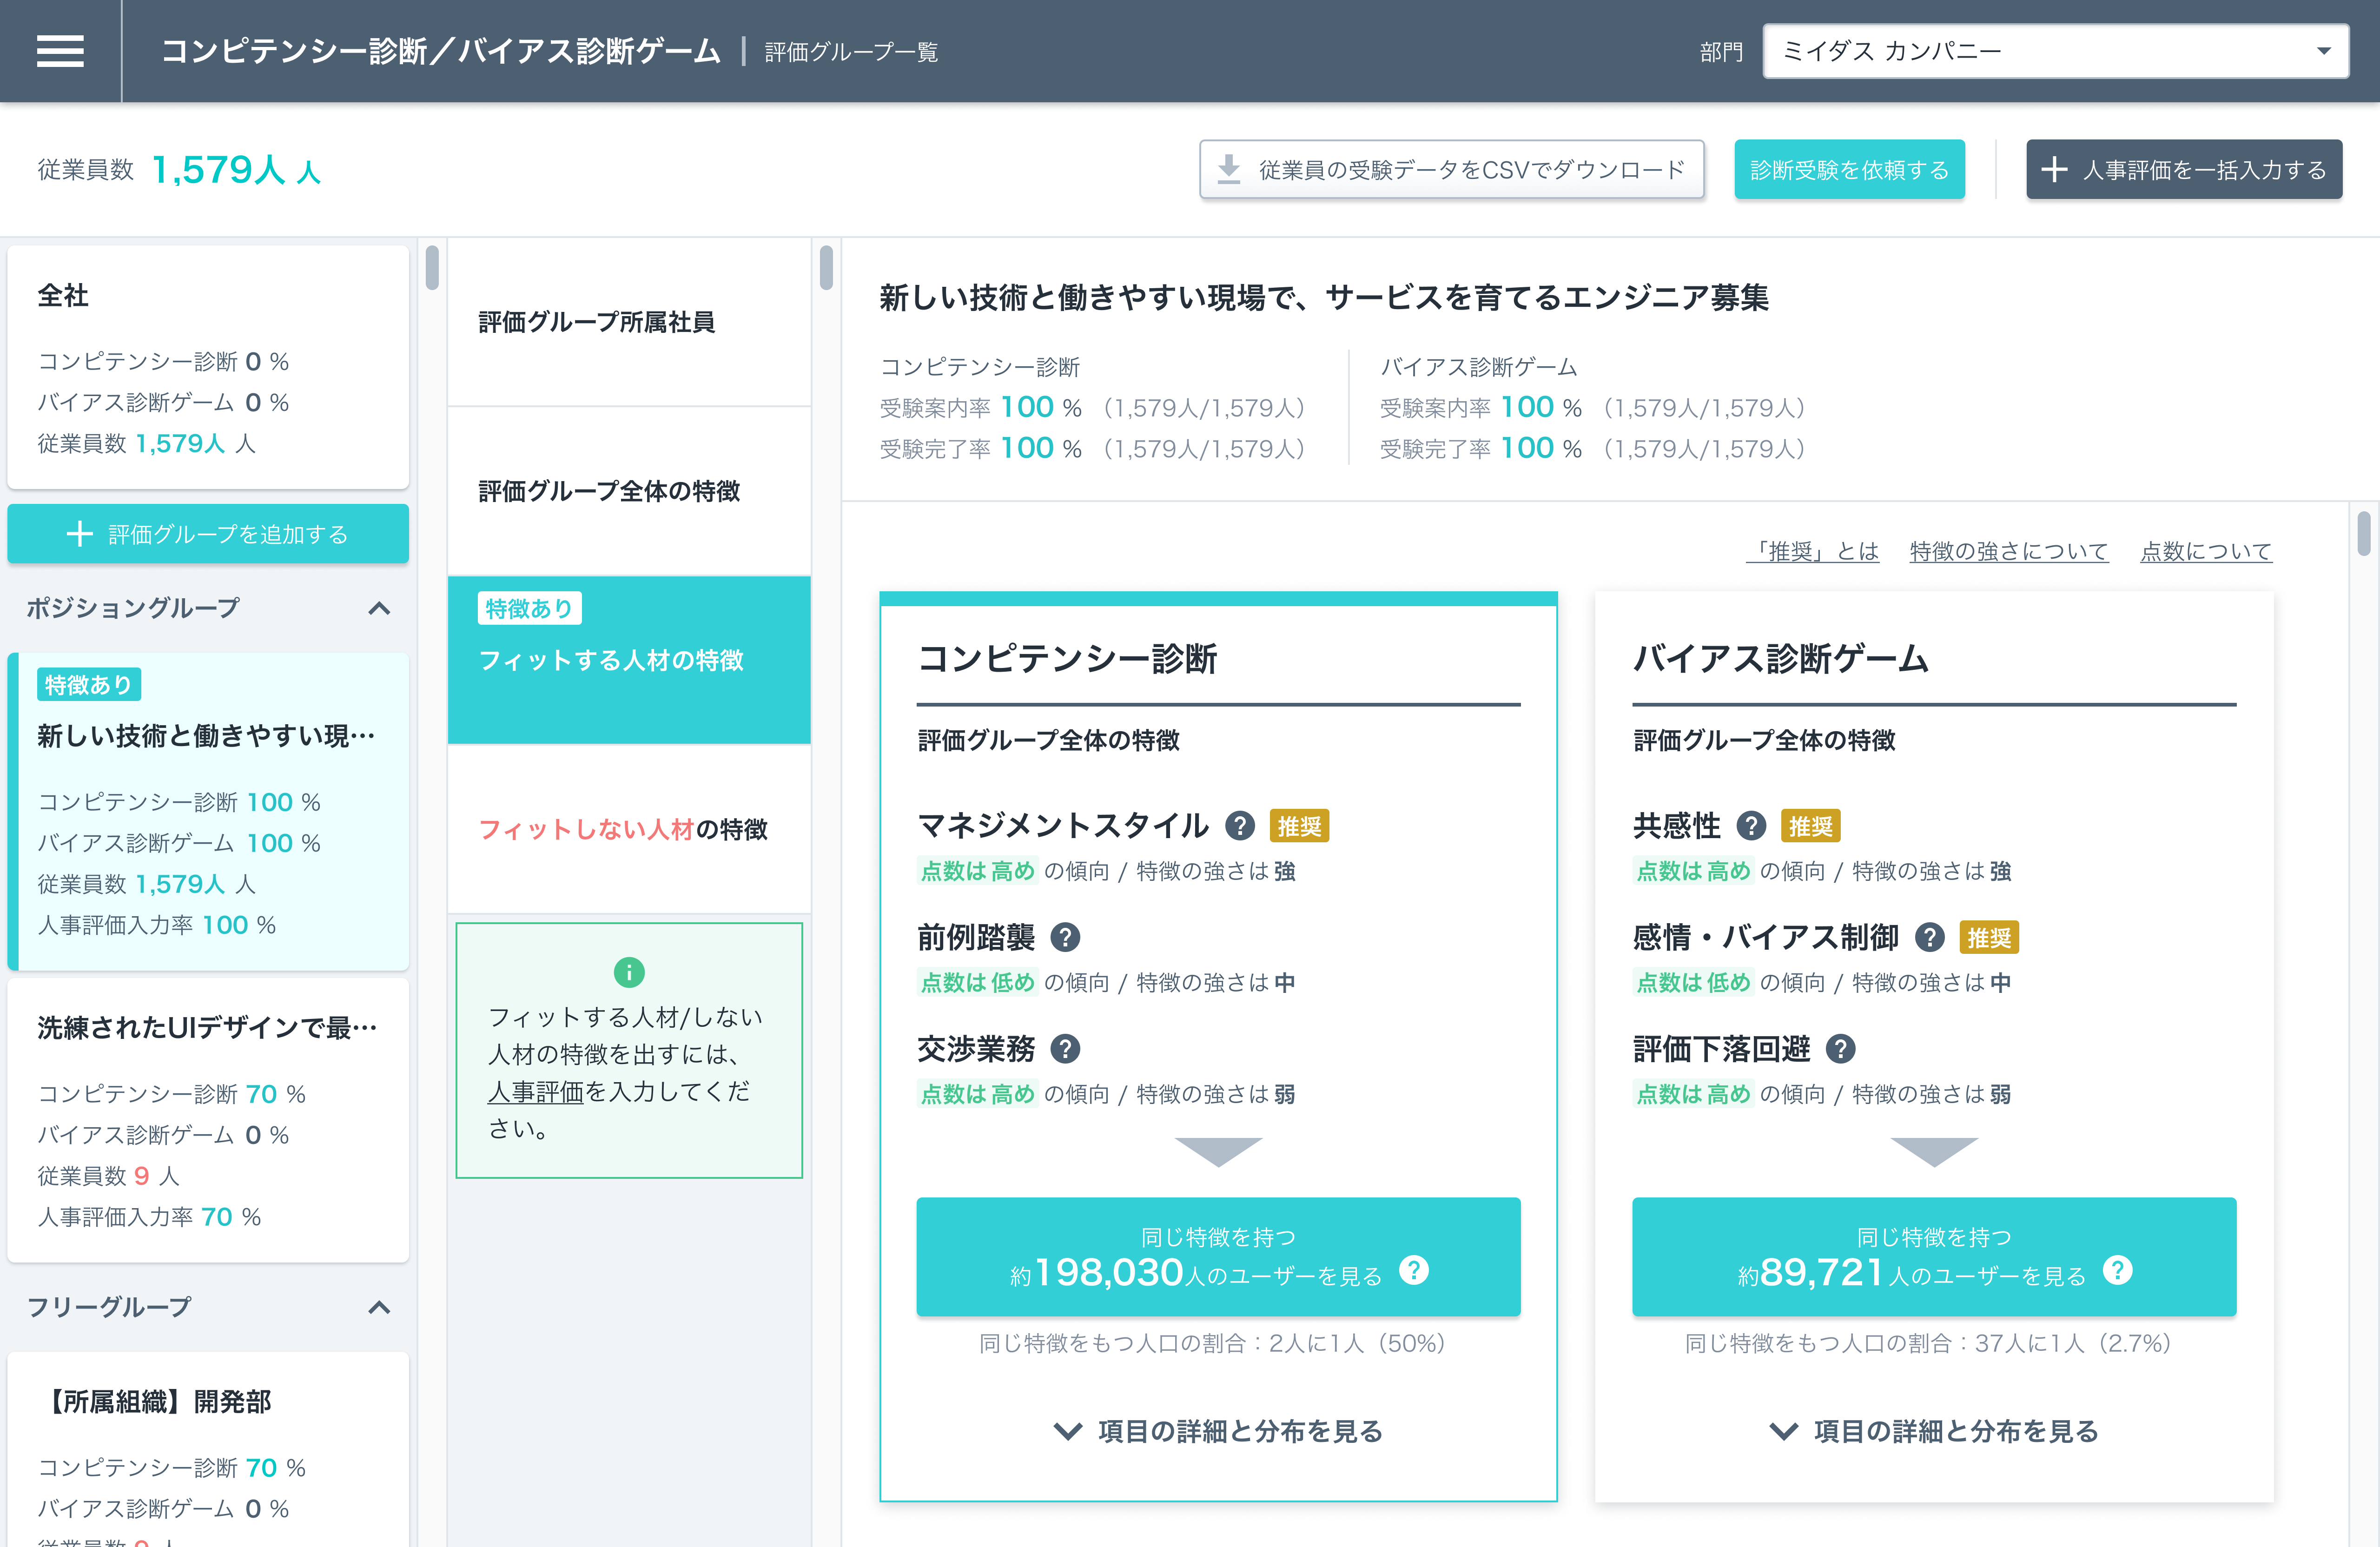Click 同じ特徴をもつ人口の割合：37人に1人（2.7%) text

tap(1928, 1343)
